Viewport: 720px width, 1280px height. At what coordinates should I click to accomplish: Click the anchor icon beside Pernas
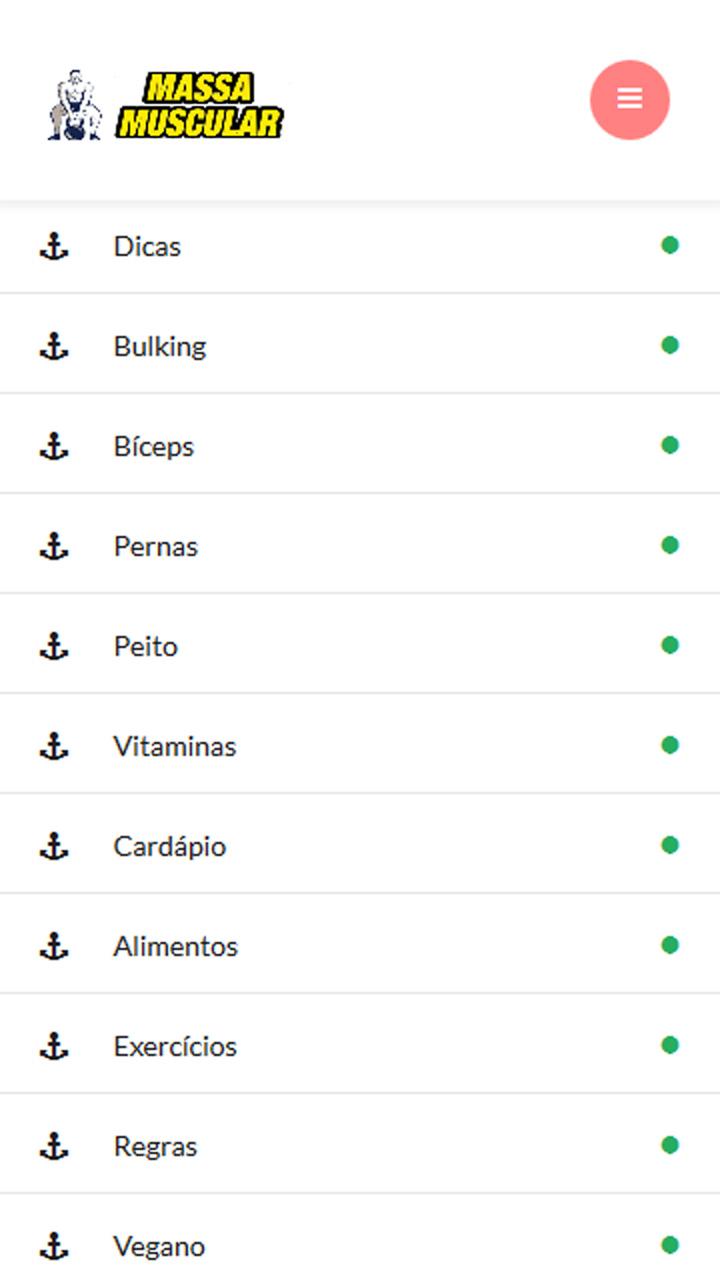tap(54, 547)
